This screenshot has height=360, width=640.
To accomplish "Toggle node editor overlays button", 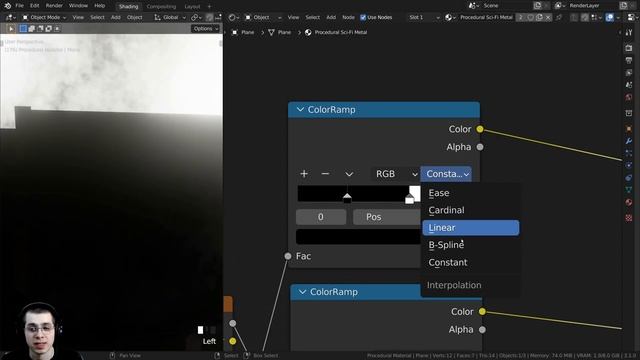I will click(x=610, y=17).
